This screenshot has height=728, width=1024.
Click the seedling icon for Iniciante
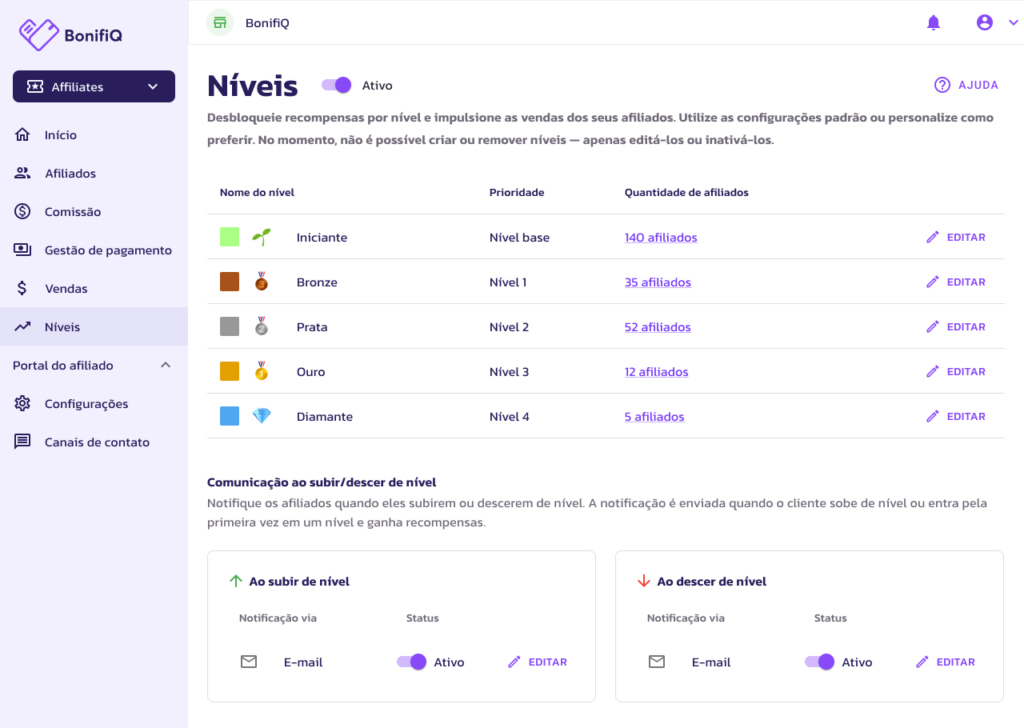(261, 237)
